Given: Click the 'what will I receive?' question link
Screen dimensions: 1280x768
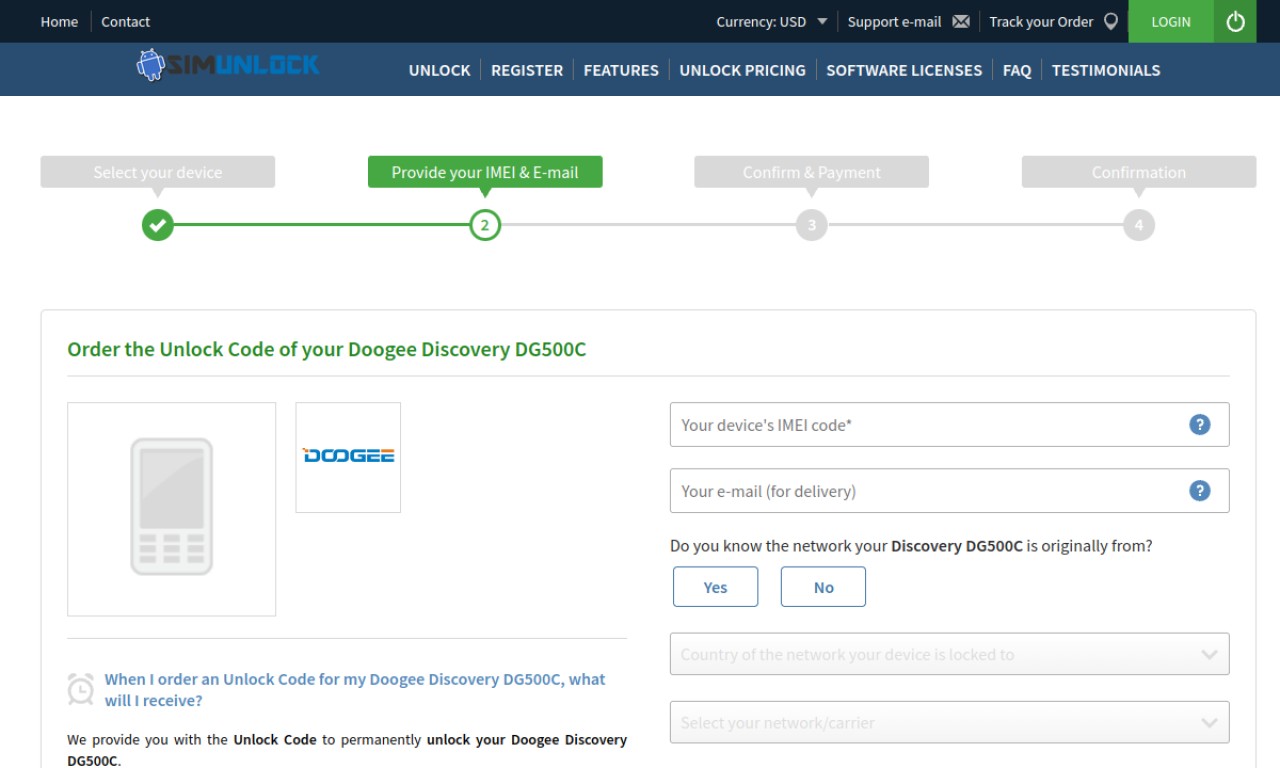Looking at the screenshot, I should pyautogui.click(x=355, y=690).
